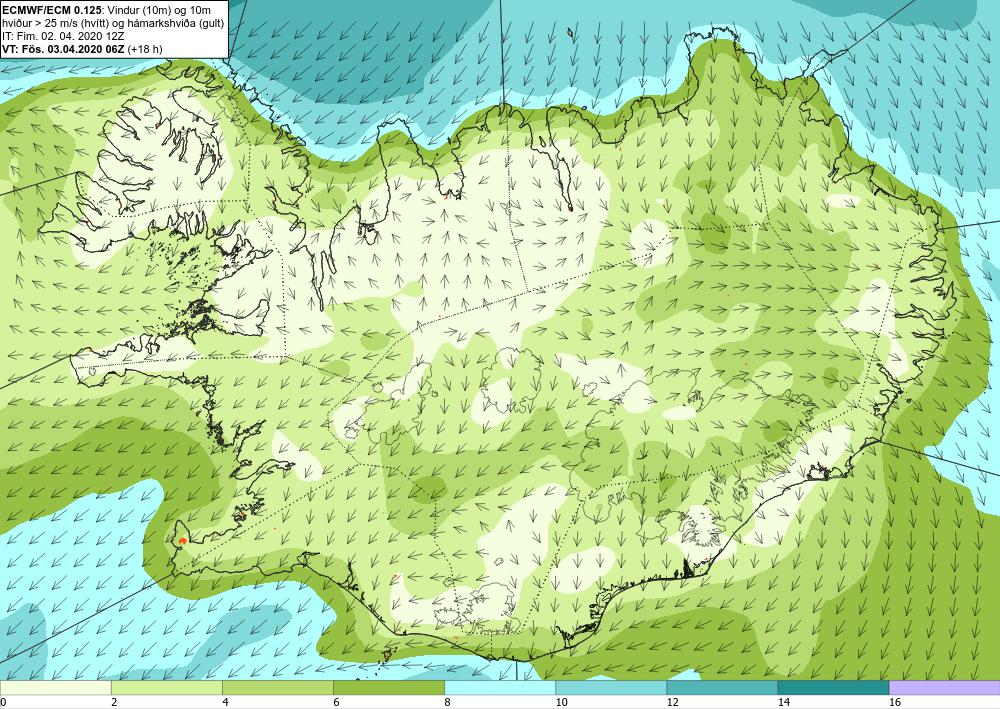Click the legend scale label "14"
The image size is (1000, 709).
[784, 702]
